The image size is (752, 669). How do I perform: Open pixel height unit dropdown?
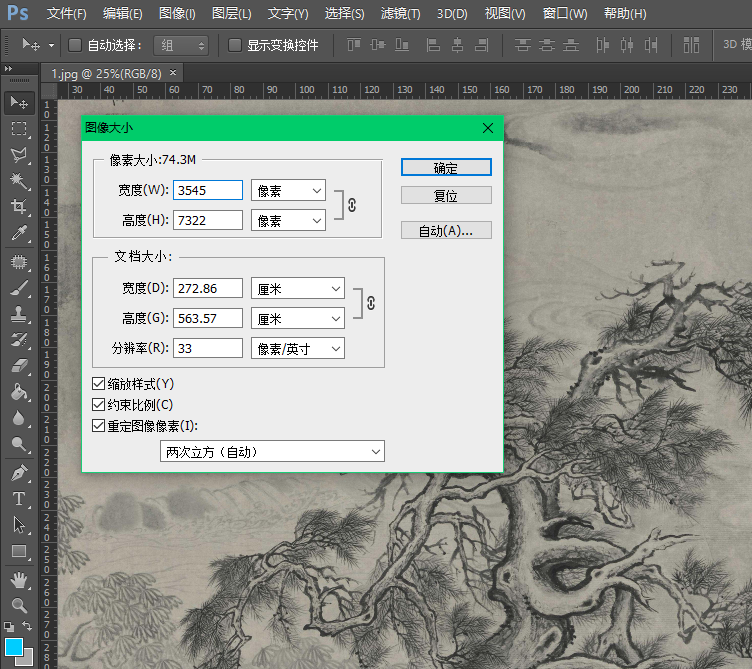(288, 221)
